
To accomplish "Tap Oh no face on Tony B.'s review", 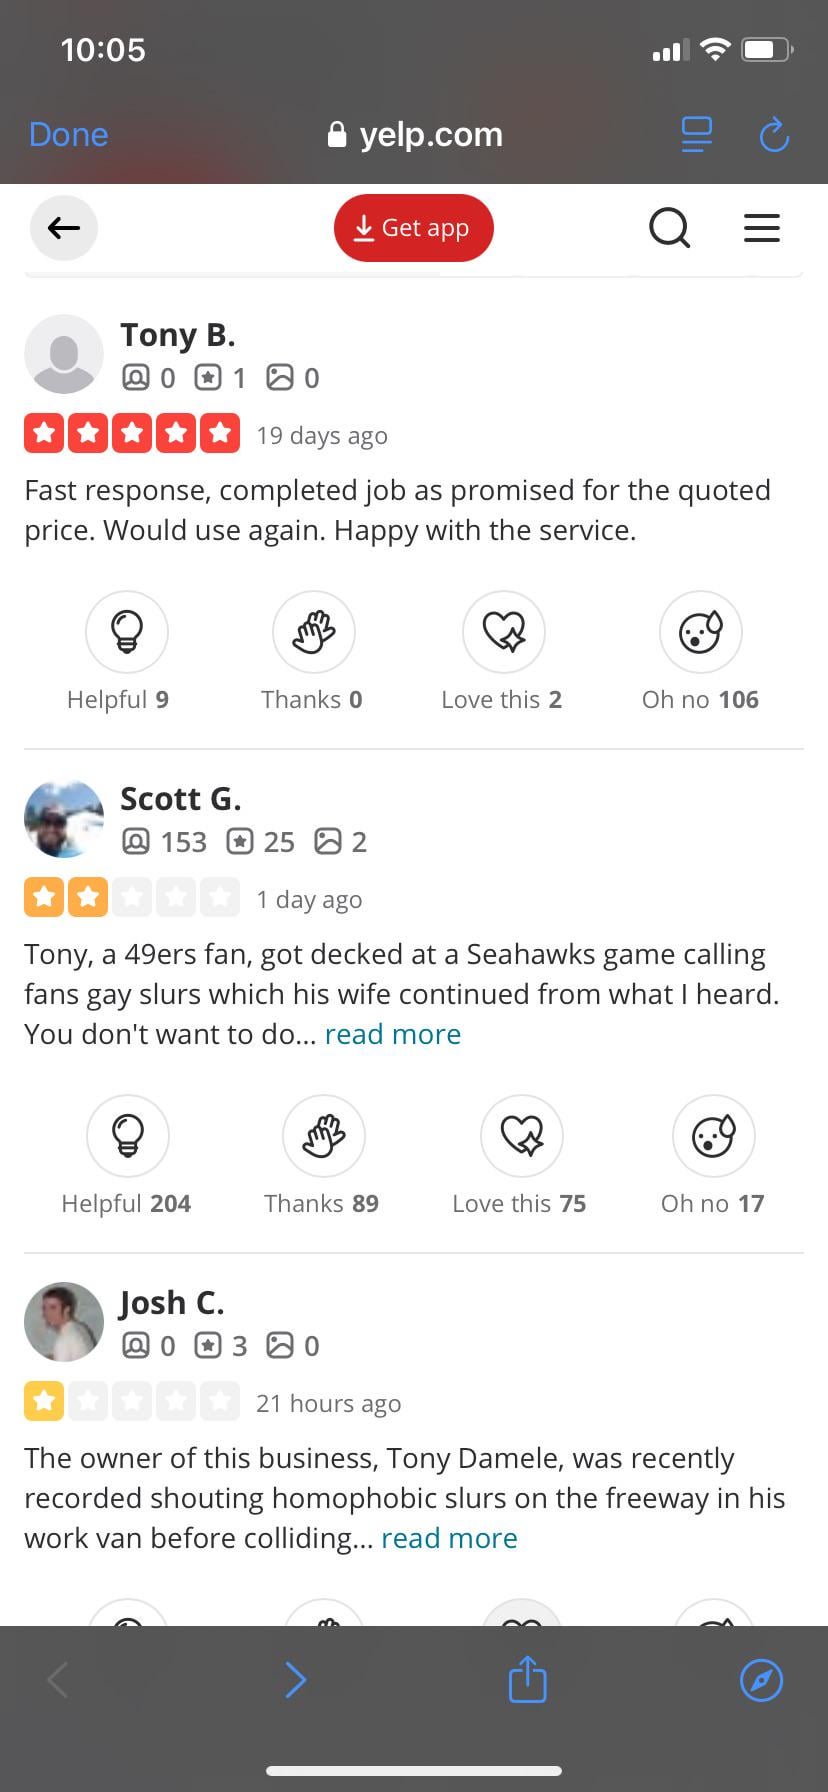I will pyautogui.click(x=700, y=632).
